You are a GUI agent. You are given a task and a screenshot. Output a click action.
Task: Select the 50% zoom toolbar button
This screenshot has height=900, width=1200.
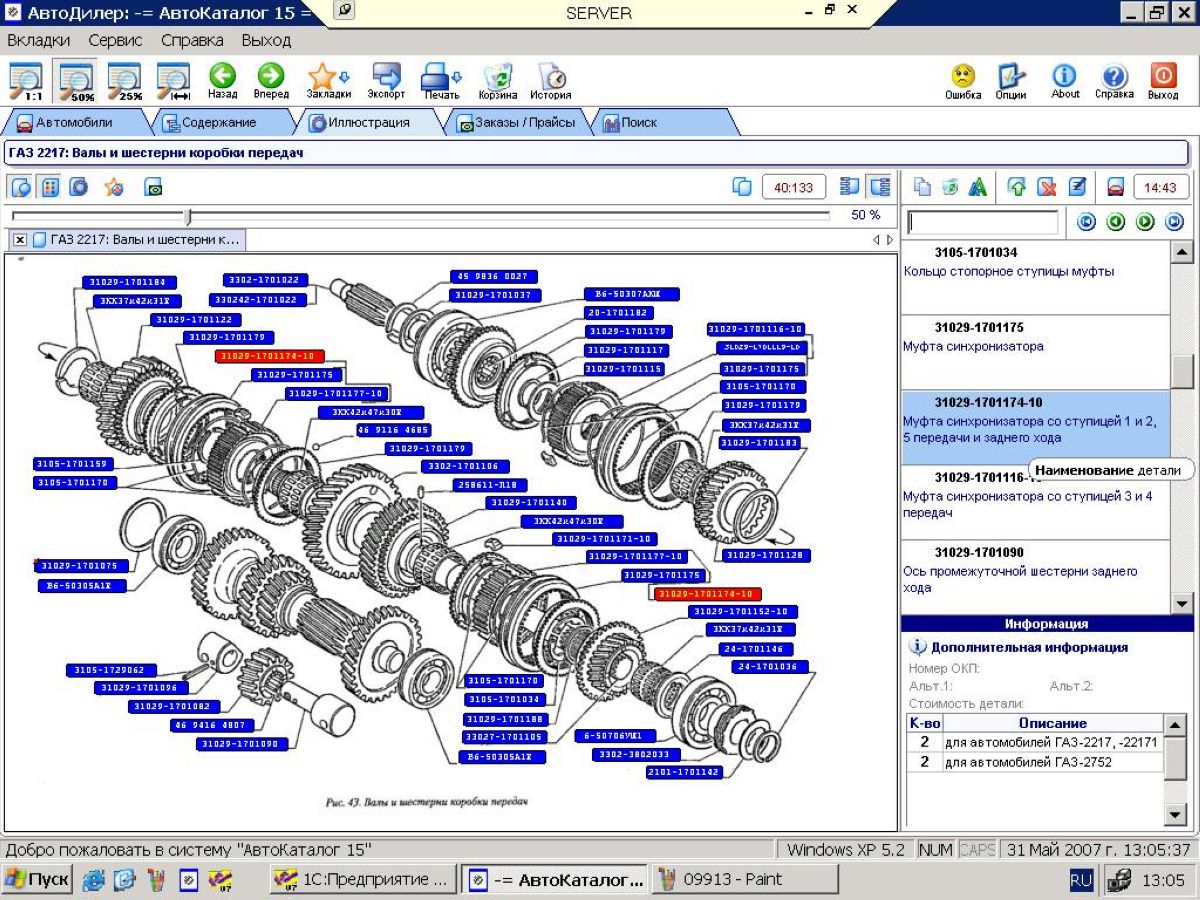tap(76, 81)
